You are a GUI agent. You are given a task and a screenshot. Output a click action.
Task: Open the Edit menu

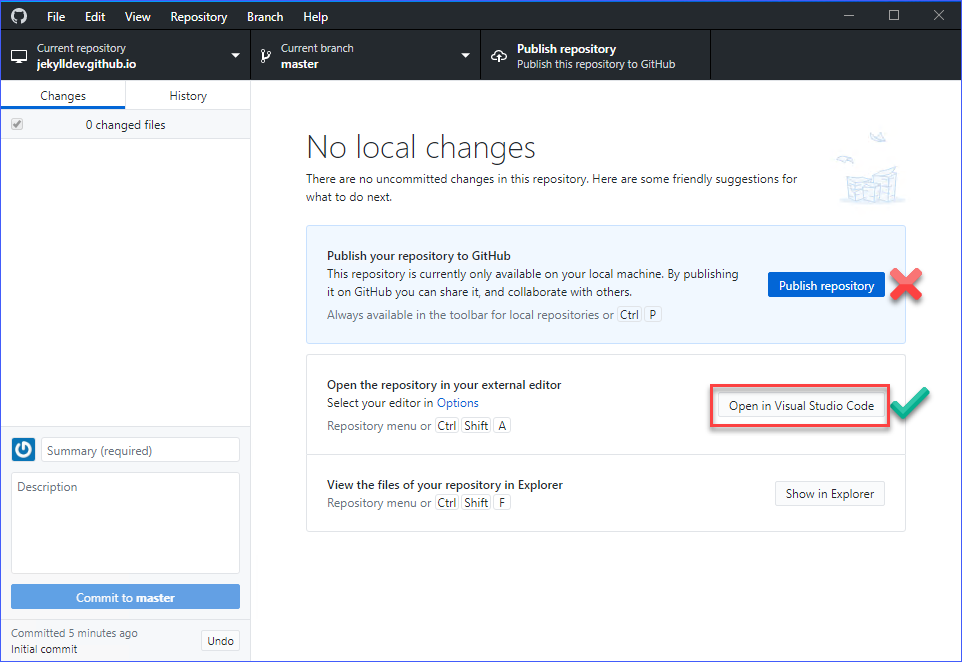(95, 17)
